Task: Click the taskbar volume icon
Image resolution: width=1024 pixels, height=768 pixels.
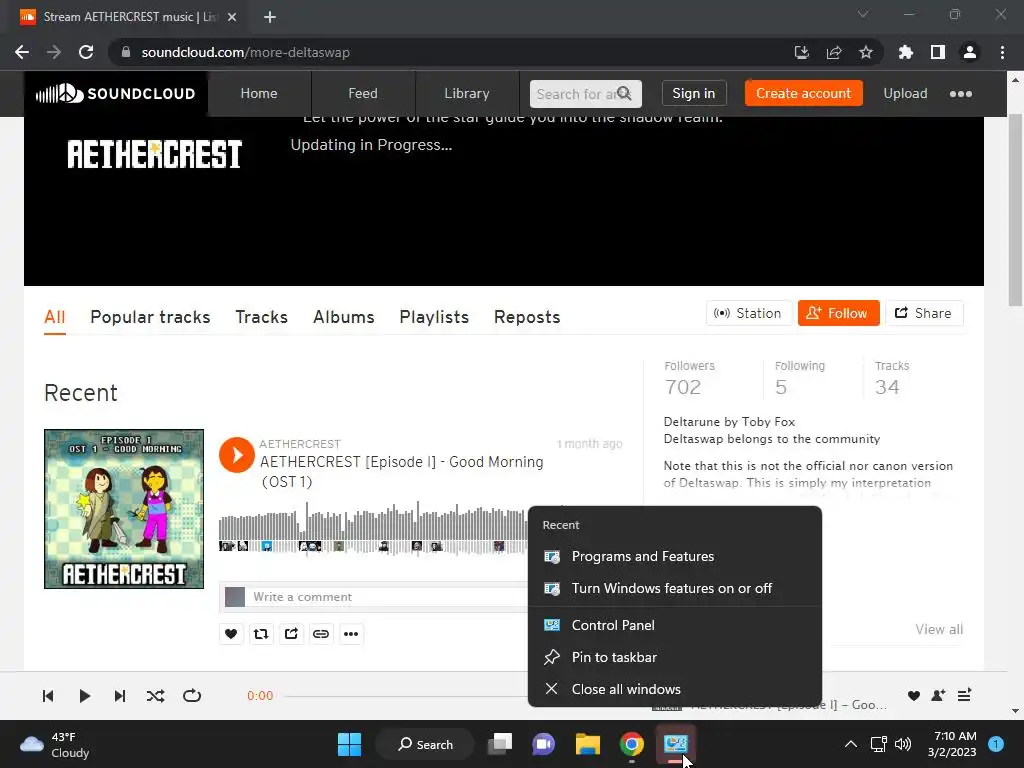Action: coord(903,744)
